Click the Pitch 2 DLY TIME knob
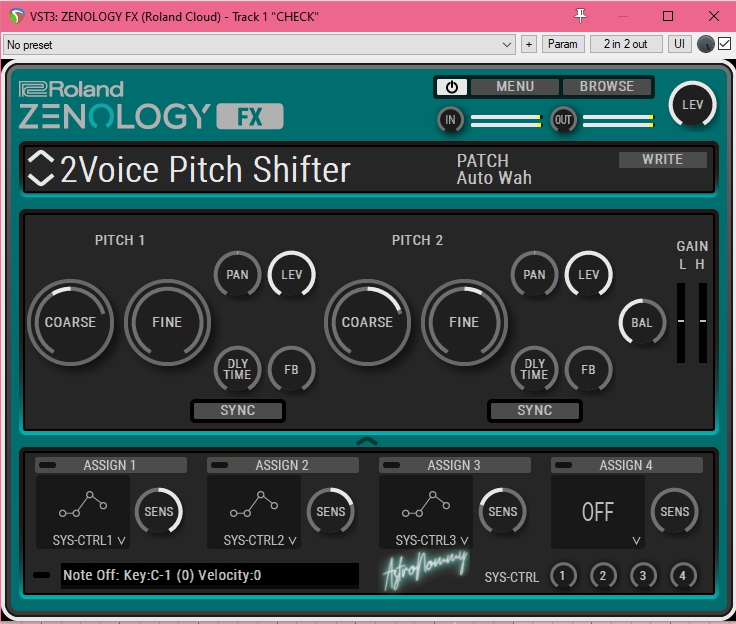 pyautogui.click(x=534, y=369)
